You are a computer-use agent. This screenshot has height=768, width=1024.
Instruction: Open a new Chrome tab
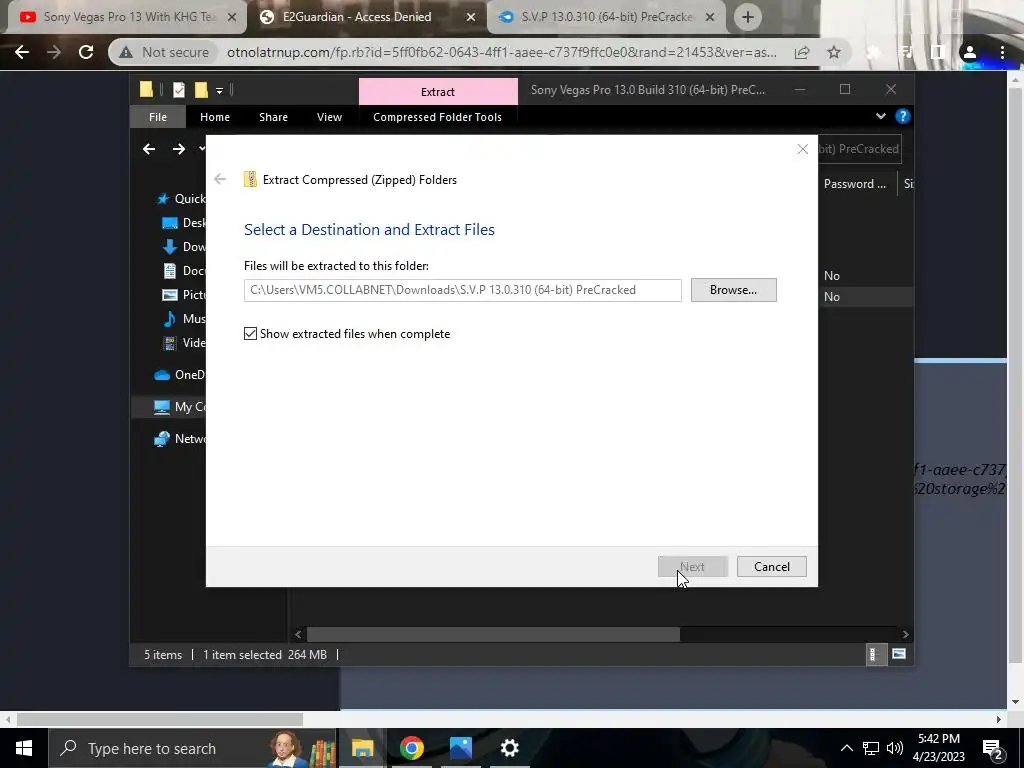(748, 17)
